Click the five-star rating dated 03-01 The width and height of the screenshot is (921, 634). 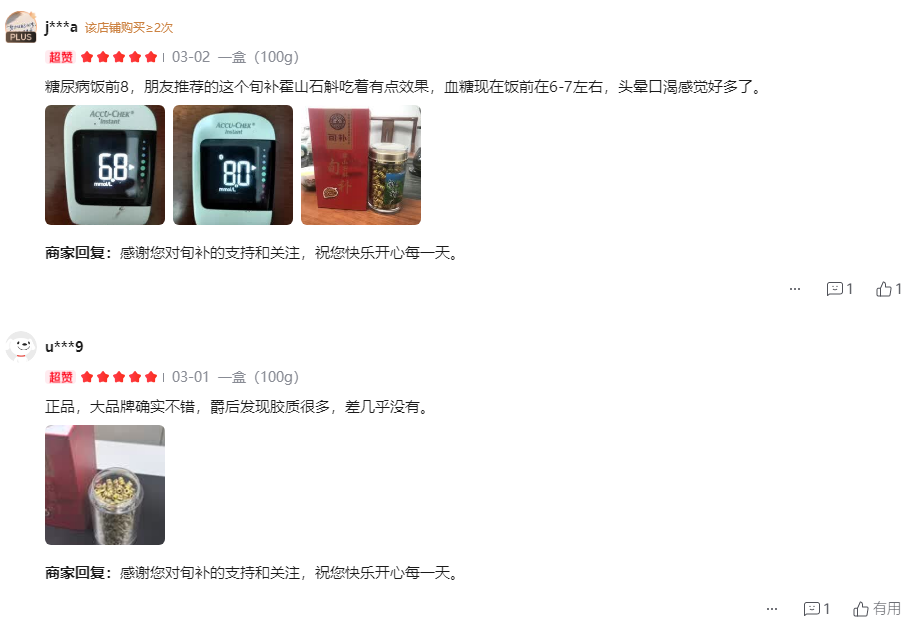pyautogui.click(x=119, y=377)
